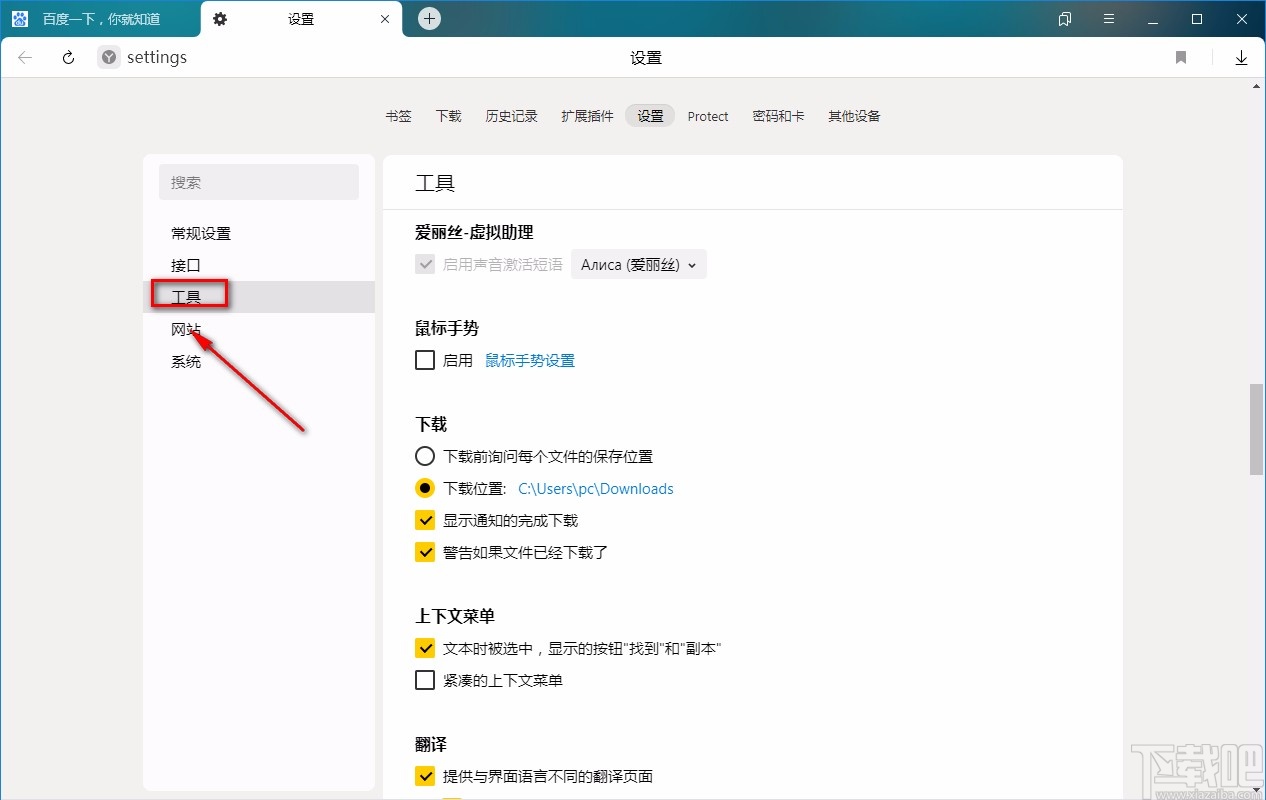1266x800 pixels.
Task: Click the site badge icon before settings URL
Action: coord(107,57)
